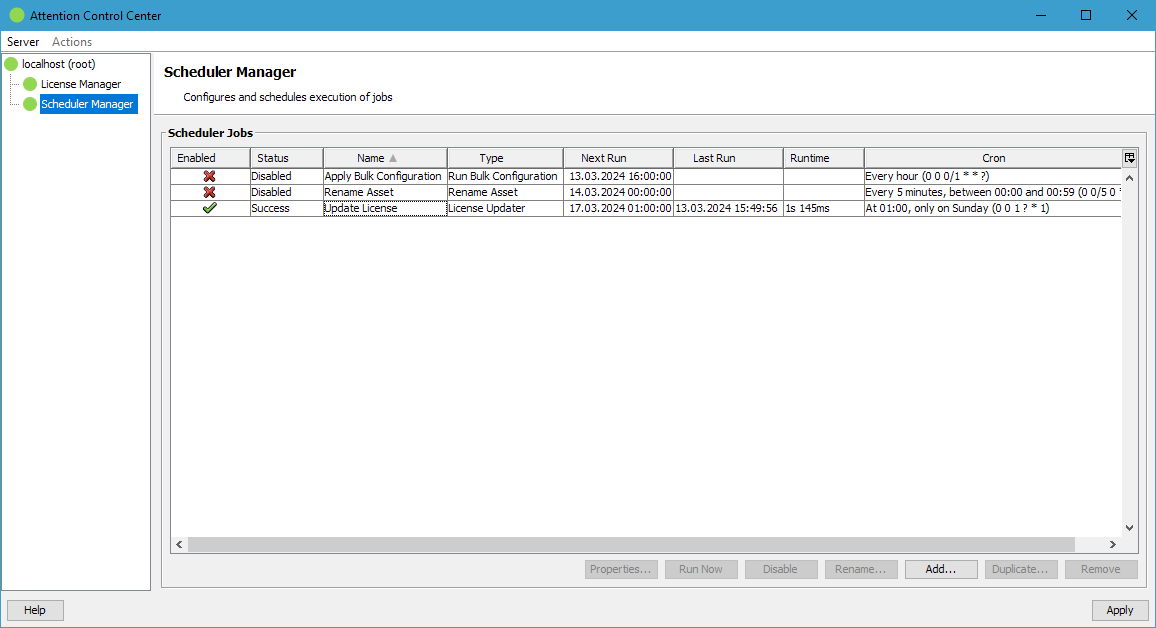Click the Rename... button
The width and height of the screenshot is (1156, 628).
coord(861,569)
